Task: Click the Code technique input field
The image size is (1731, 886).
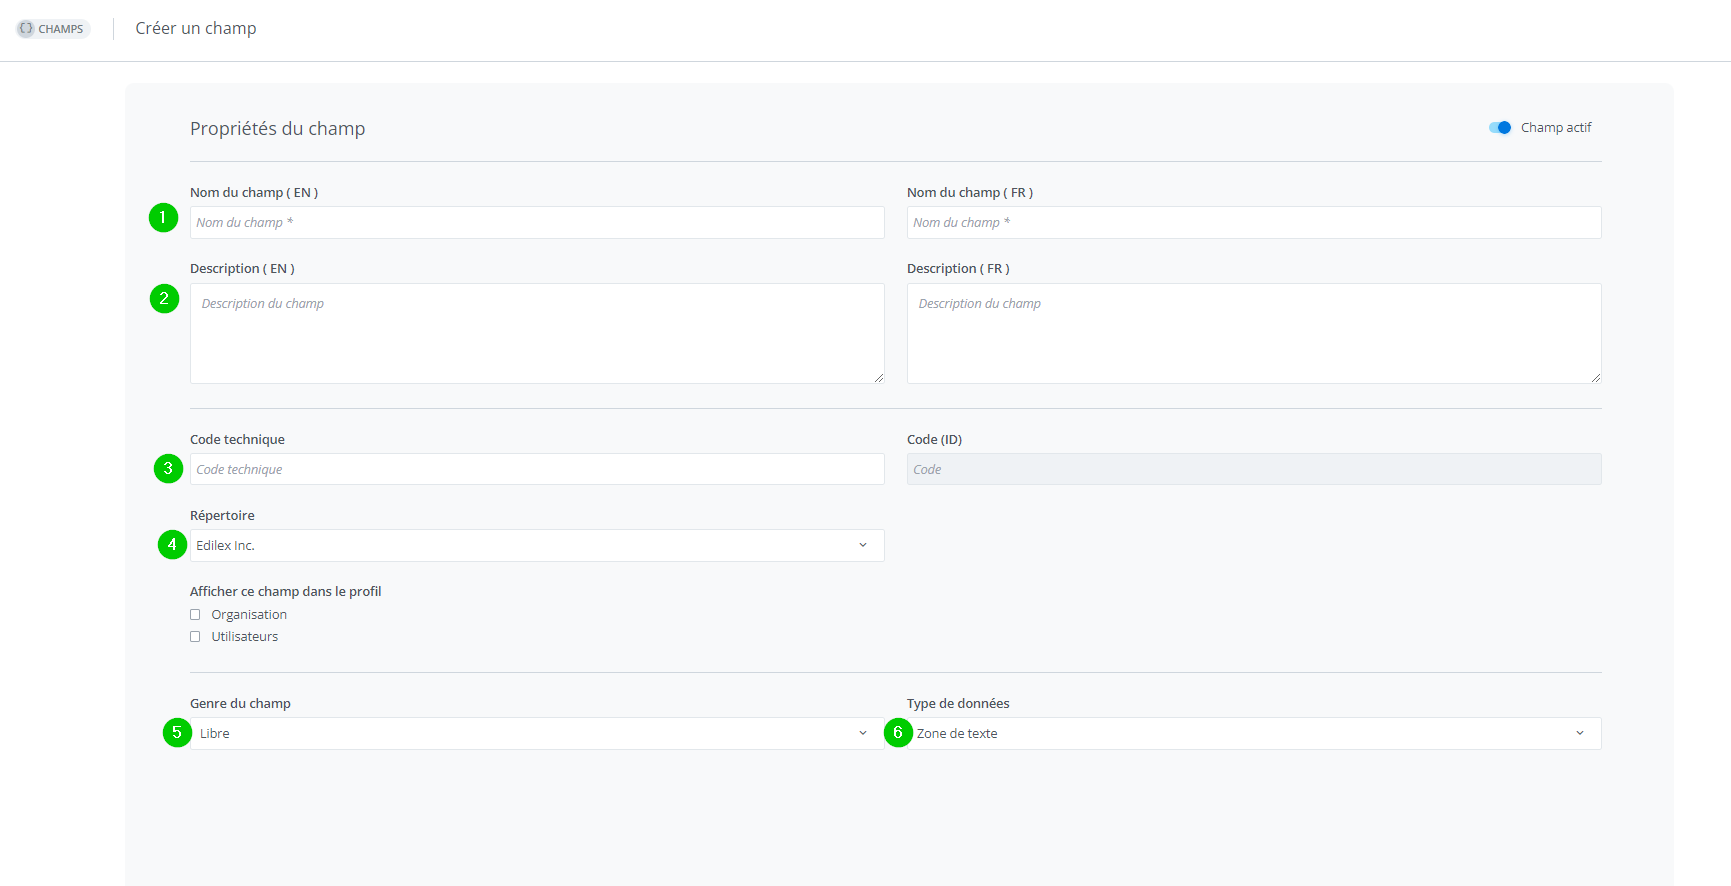Action: [x=537, y=470]
